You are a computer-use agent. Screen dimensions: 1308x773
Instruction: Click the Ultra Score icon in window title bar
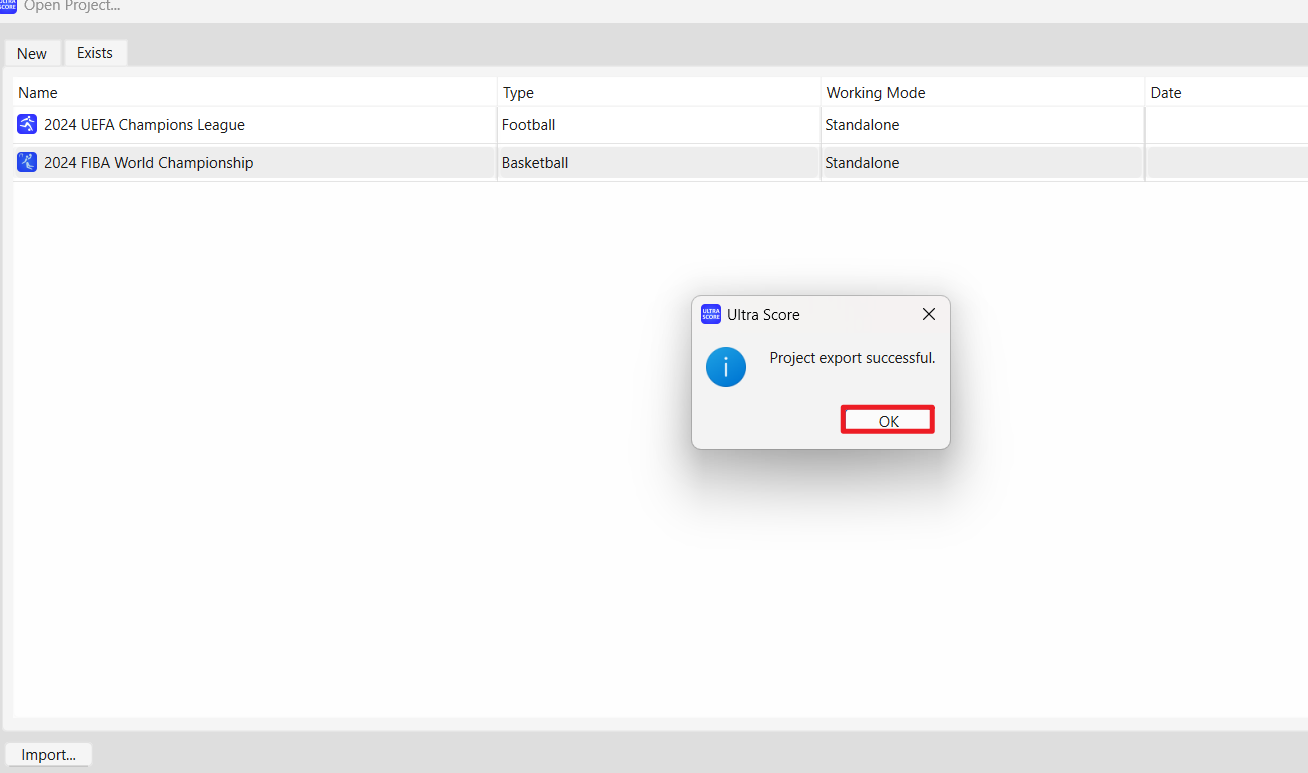pos(8,6)
